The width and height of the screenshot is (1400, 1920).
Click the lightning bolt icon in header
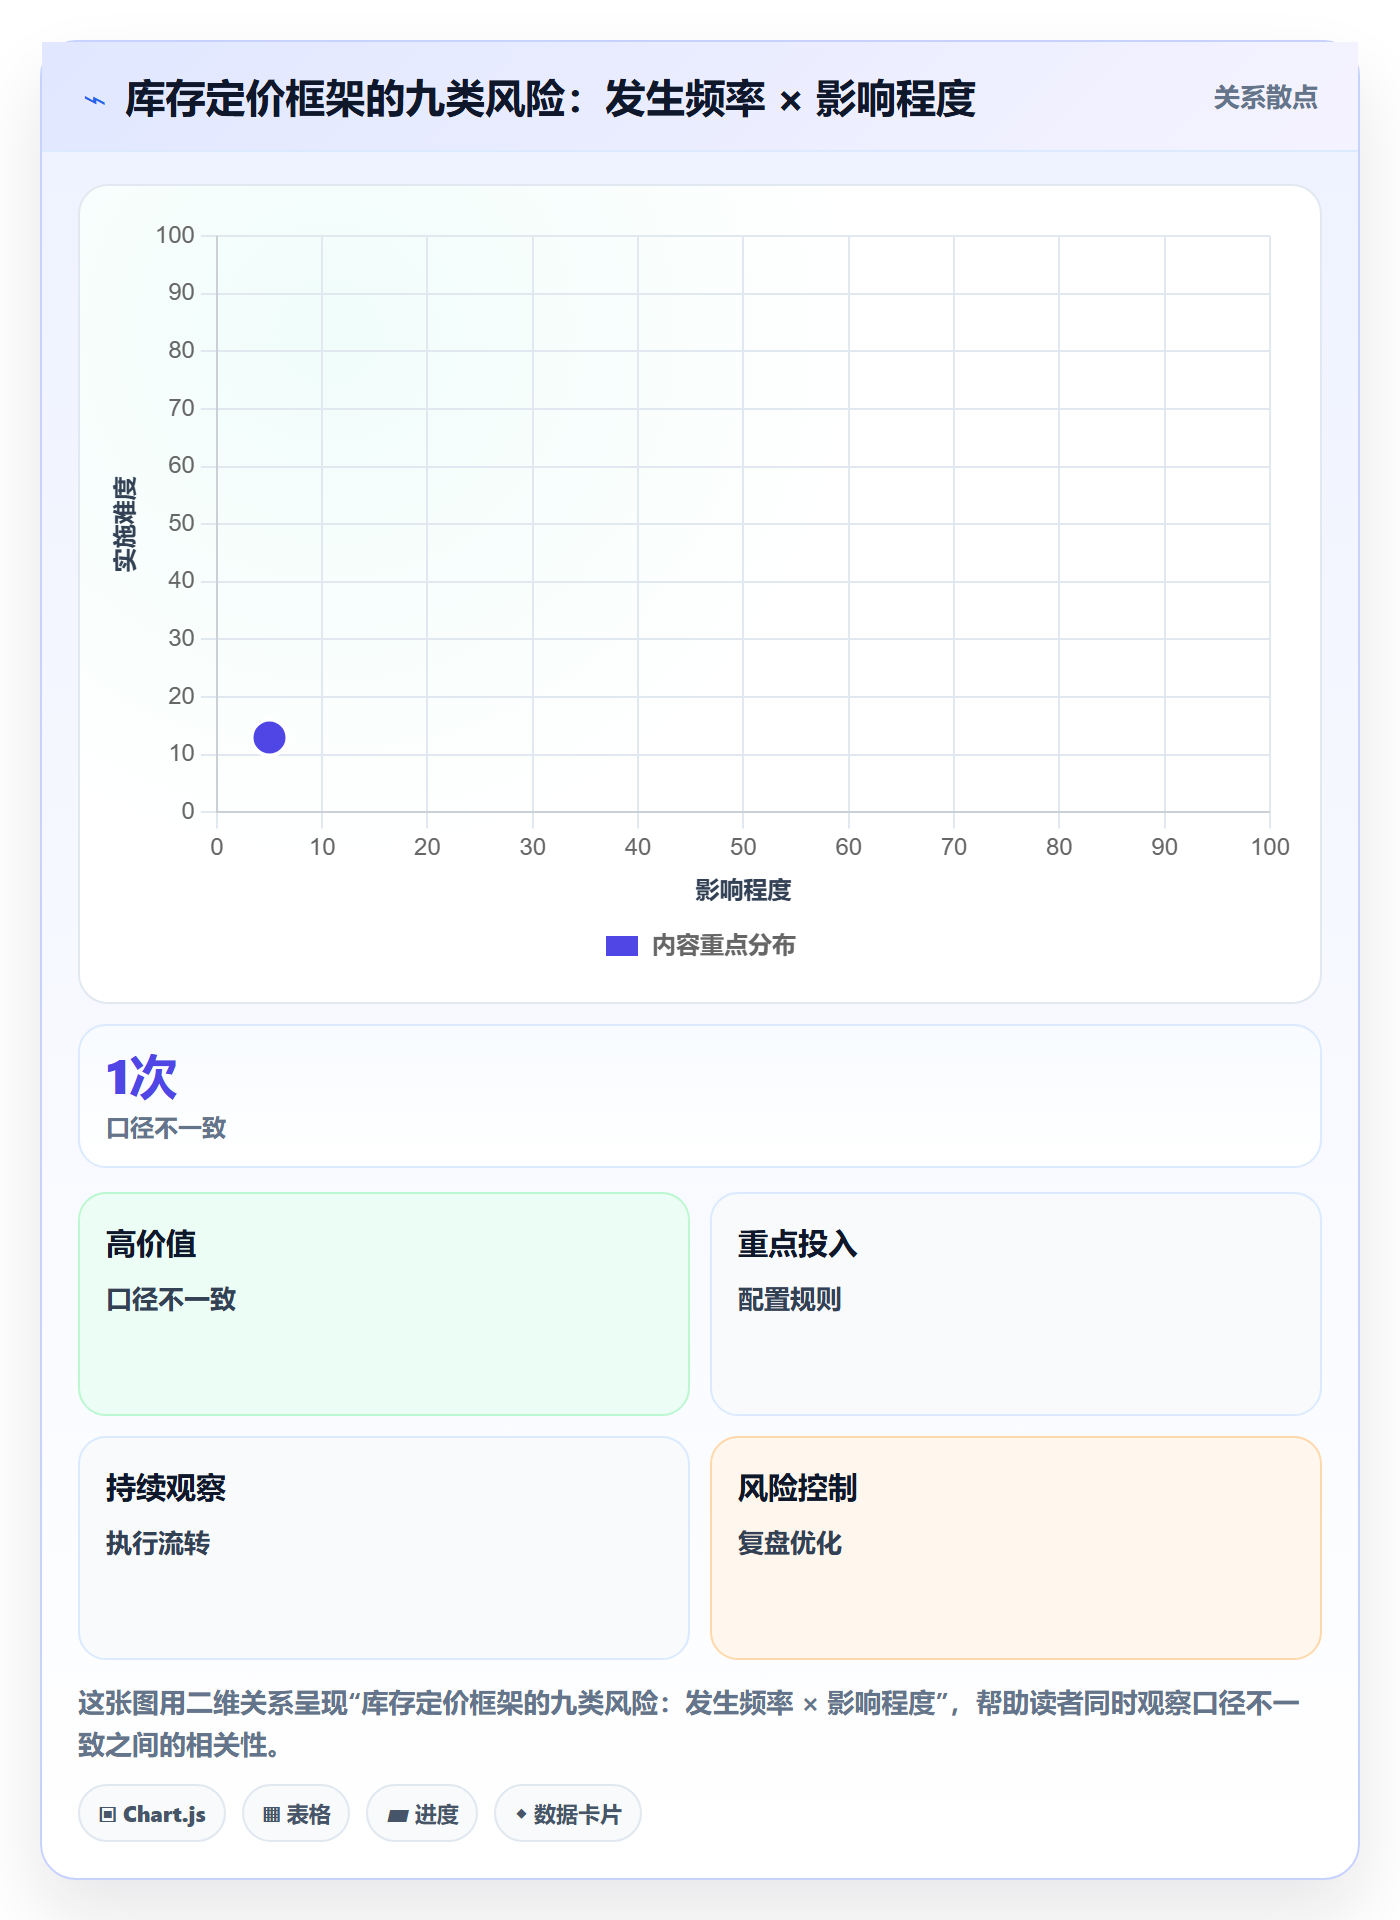point(95,100)
